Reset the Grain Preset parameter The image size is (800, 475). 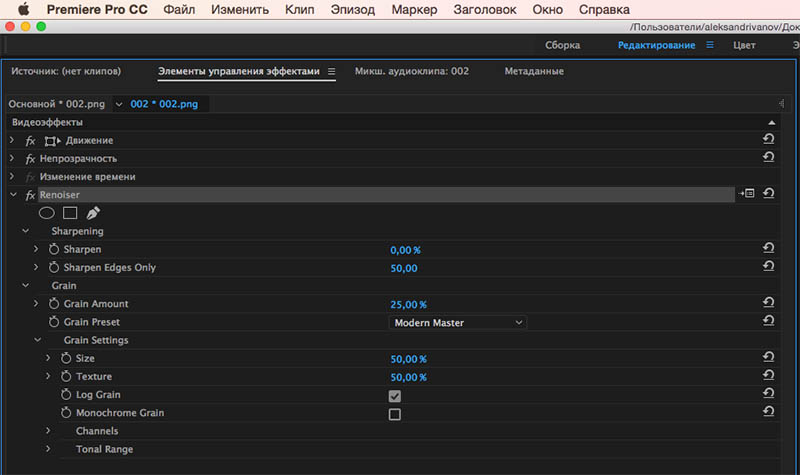click(x=768, y=321)
